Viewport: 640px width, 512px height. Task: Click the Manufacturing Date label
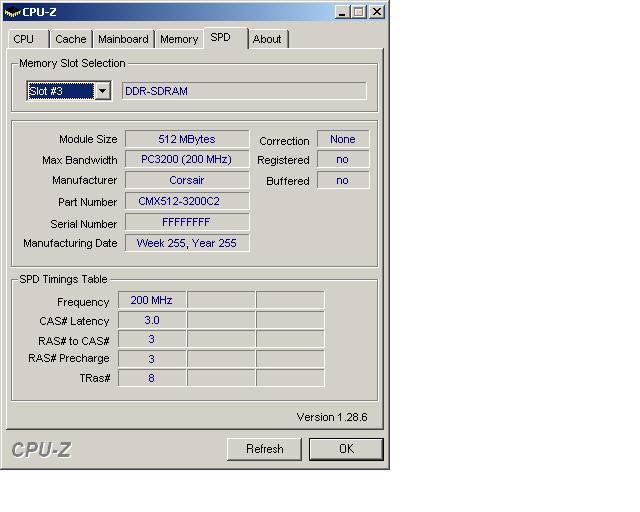(70, 243)
